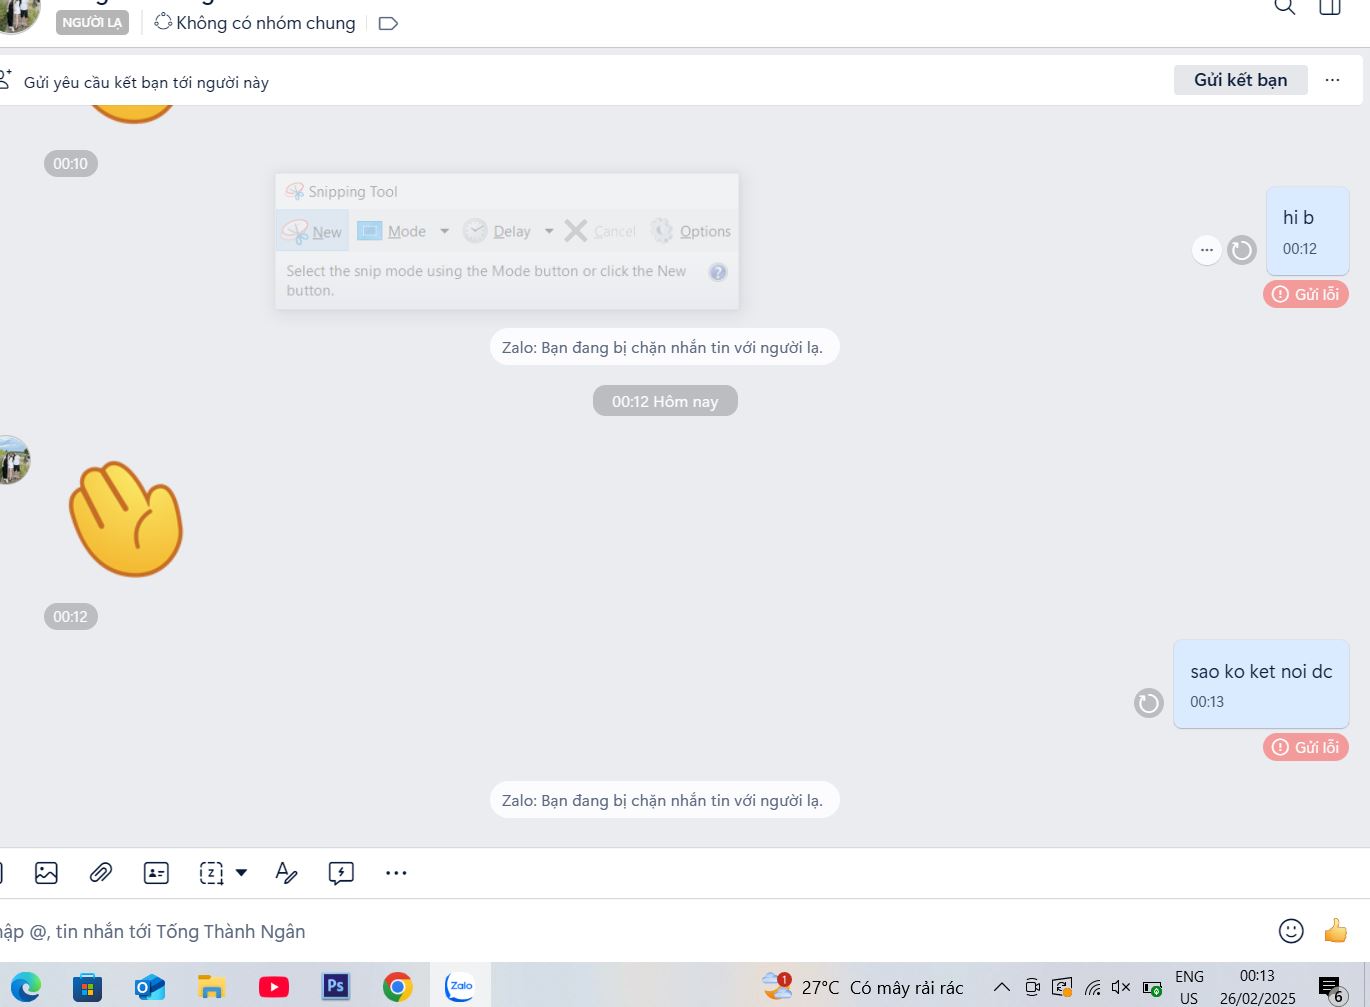Click Gửi lỗi under "sao ko ket noi dc"

coord(1306,747)
